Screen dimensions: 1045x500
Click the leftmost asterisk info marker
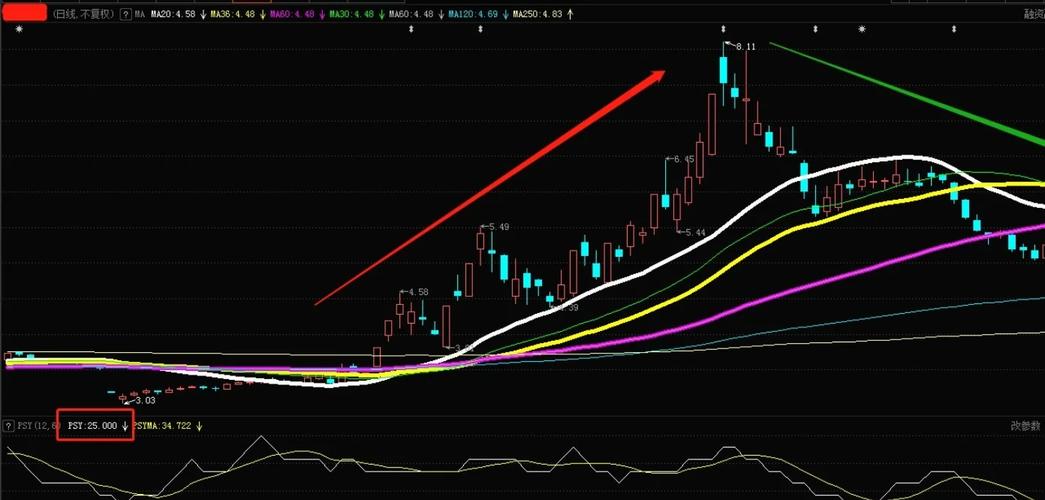pos(19,30)
